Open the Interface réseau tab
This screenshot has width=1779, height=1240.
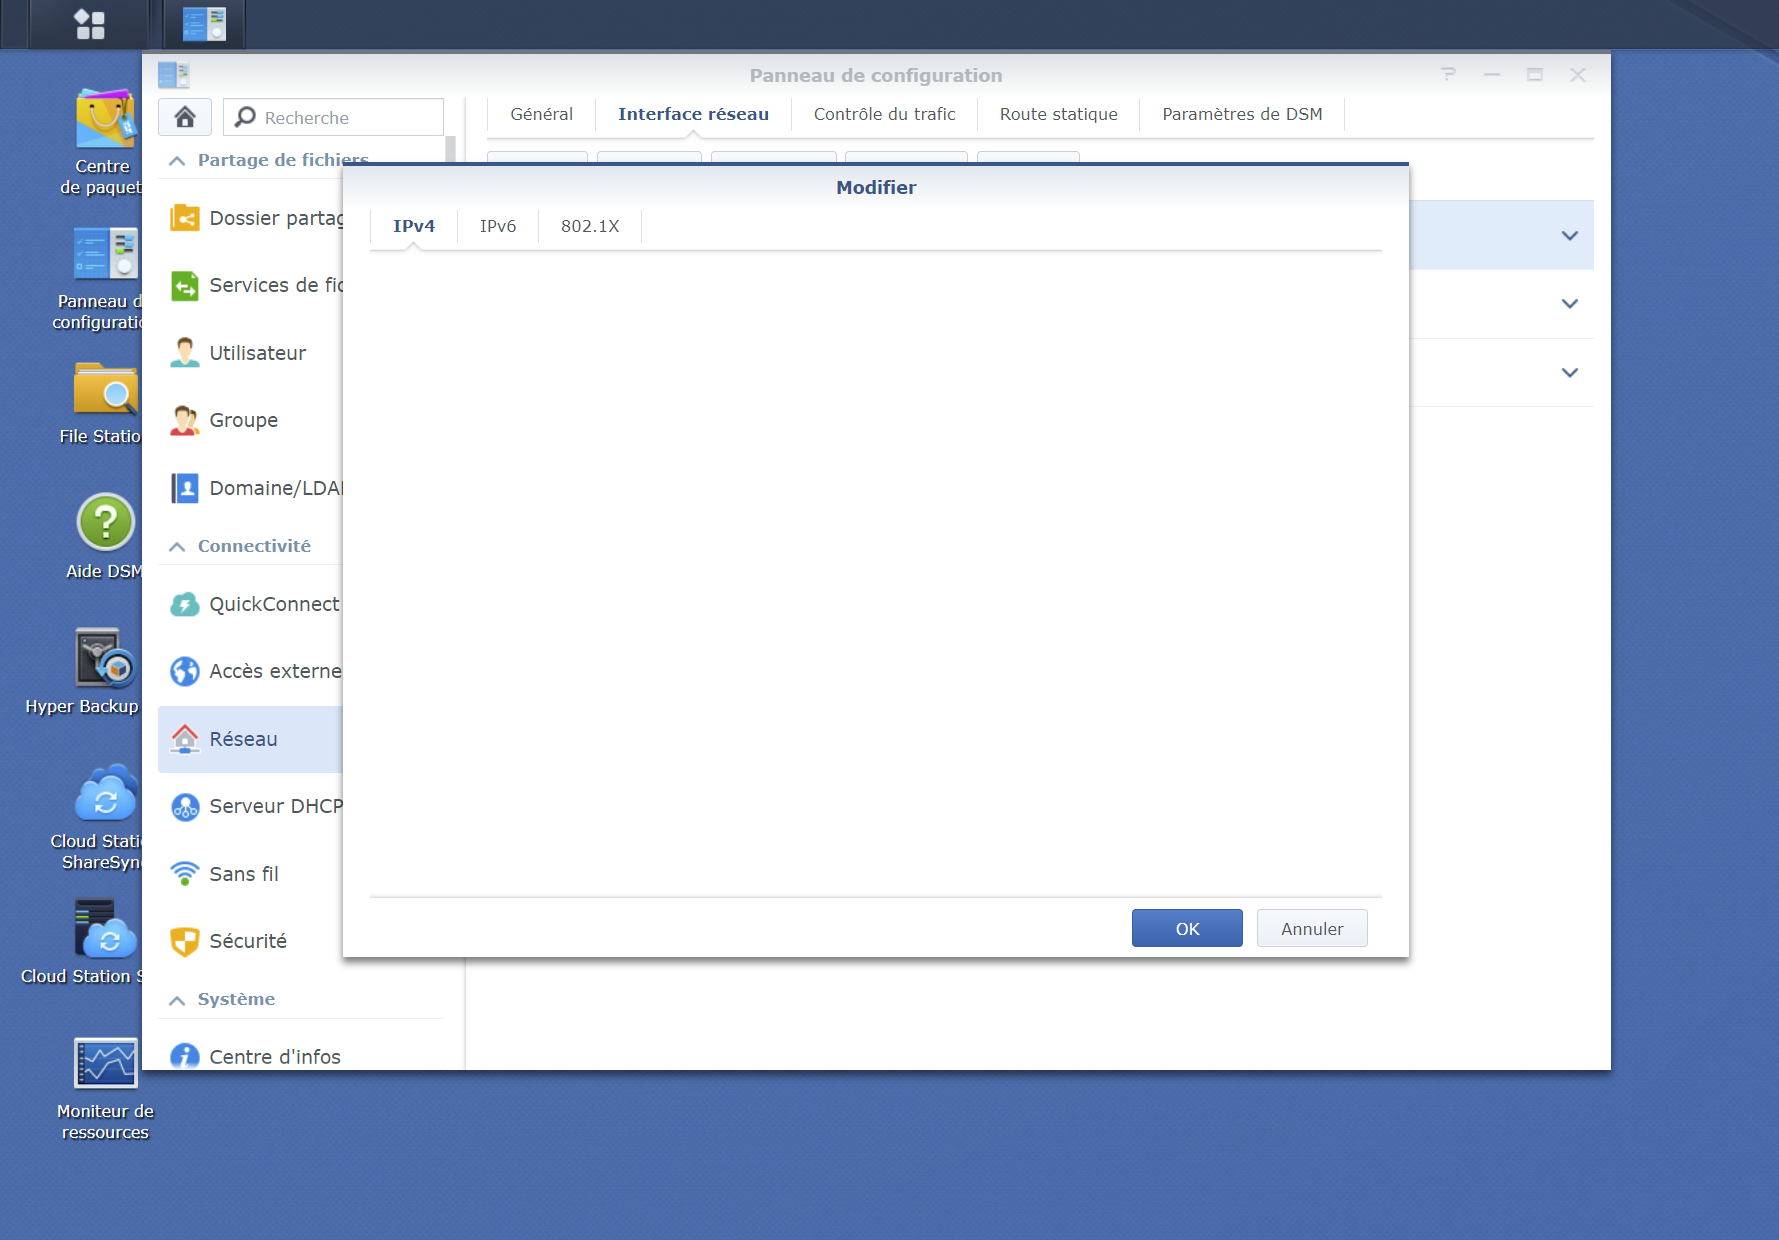tap(694, 114)
